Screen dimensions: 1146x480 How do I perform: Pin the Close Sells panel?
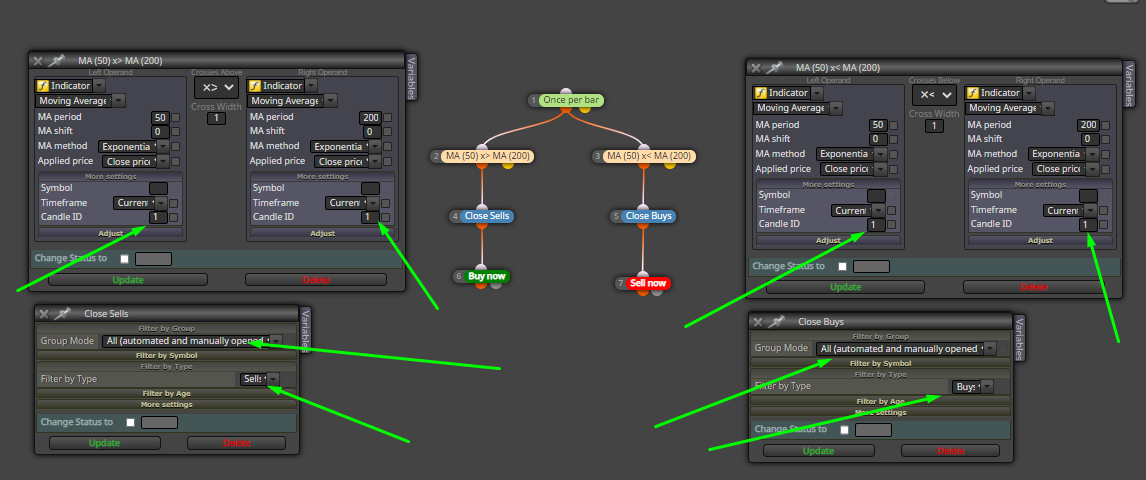tap(63, 314)
